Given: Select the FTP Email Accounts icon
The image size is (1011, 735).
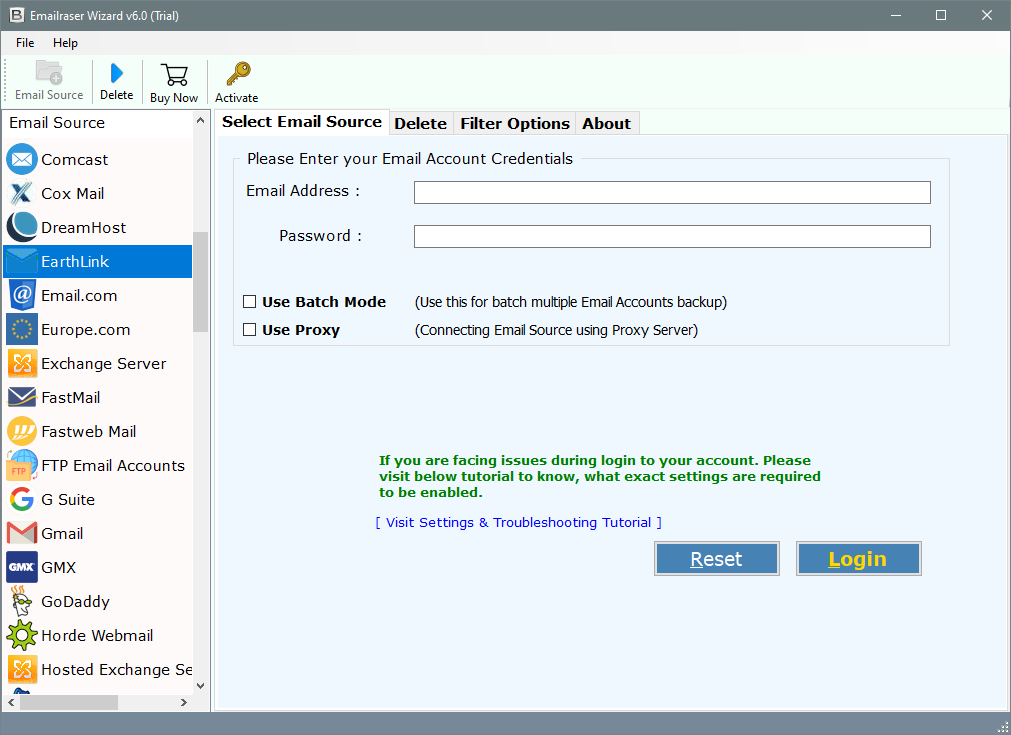Looking at the screenshot, I should [22, 466].
